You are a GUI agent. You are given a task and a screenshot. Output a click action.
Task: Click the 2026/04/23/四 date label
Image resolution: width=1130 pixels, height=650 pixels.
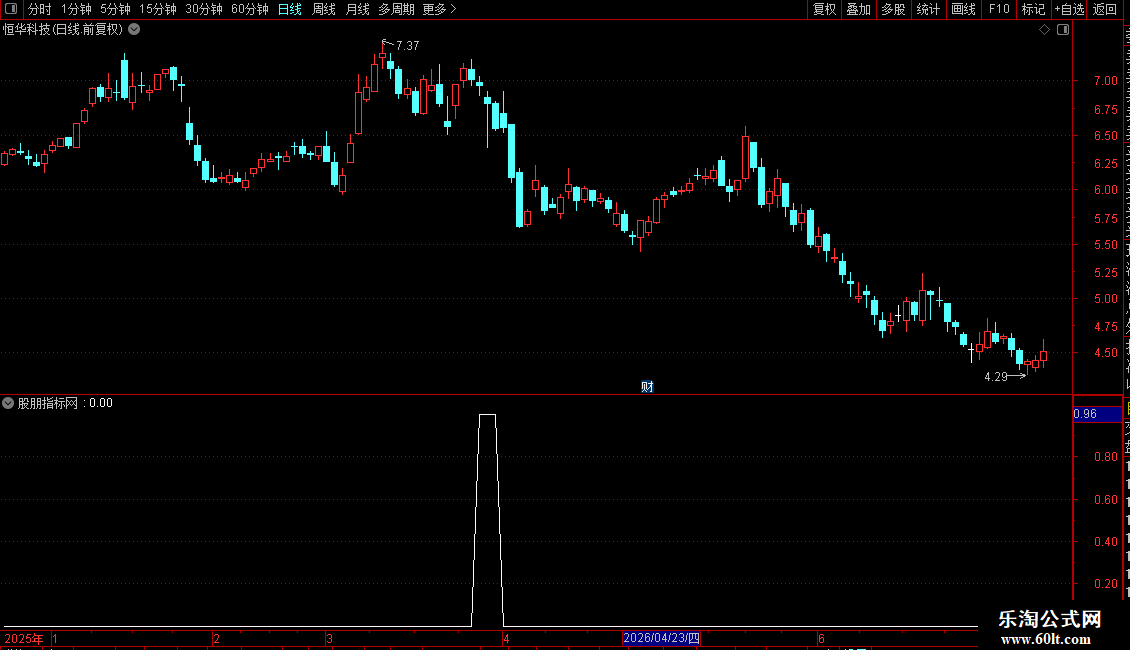click(x=661, y=638)
